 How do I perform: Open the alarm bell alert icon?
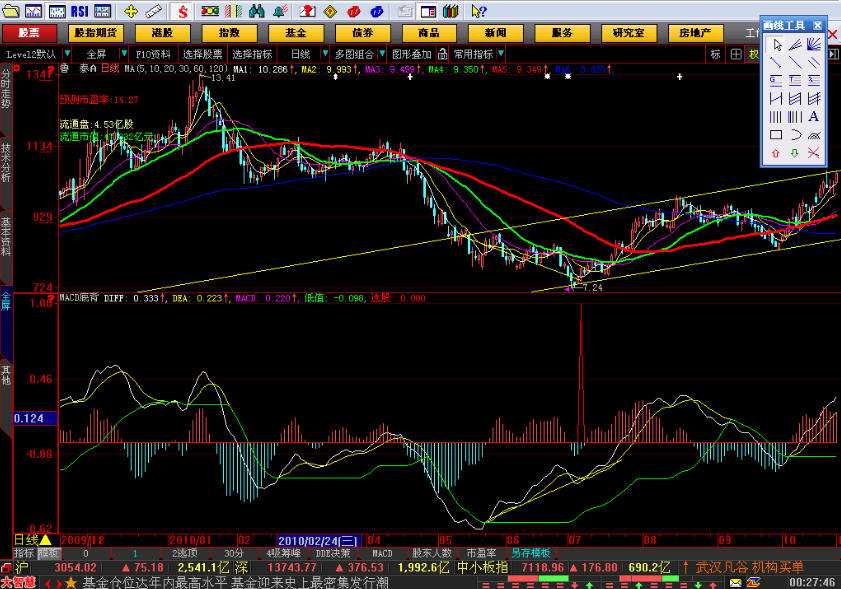(x=279, y=10)
